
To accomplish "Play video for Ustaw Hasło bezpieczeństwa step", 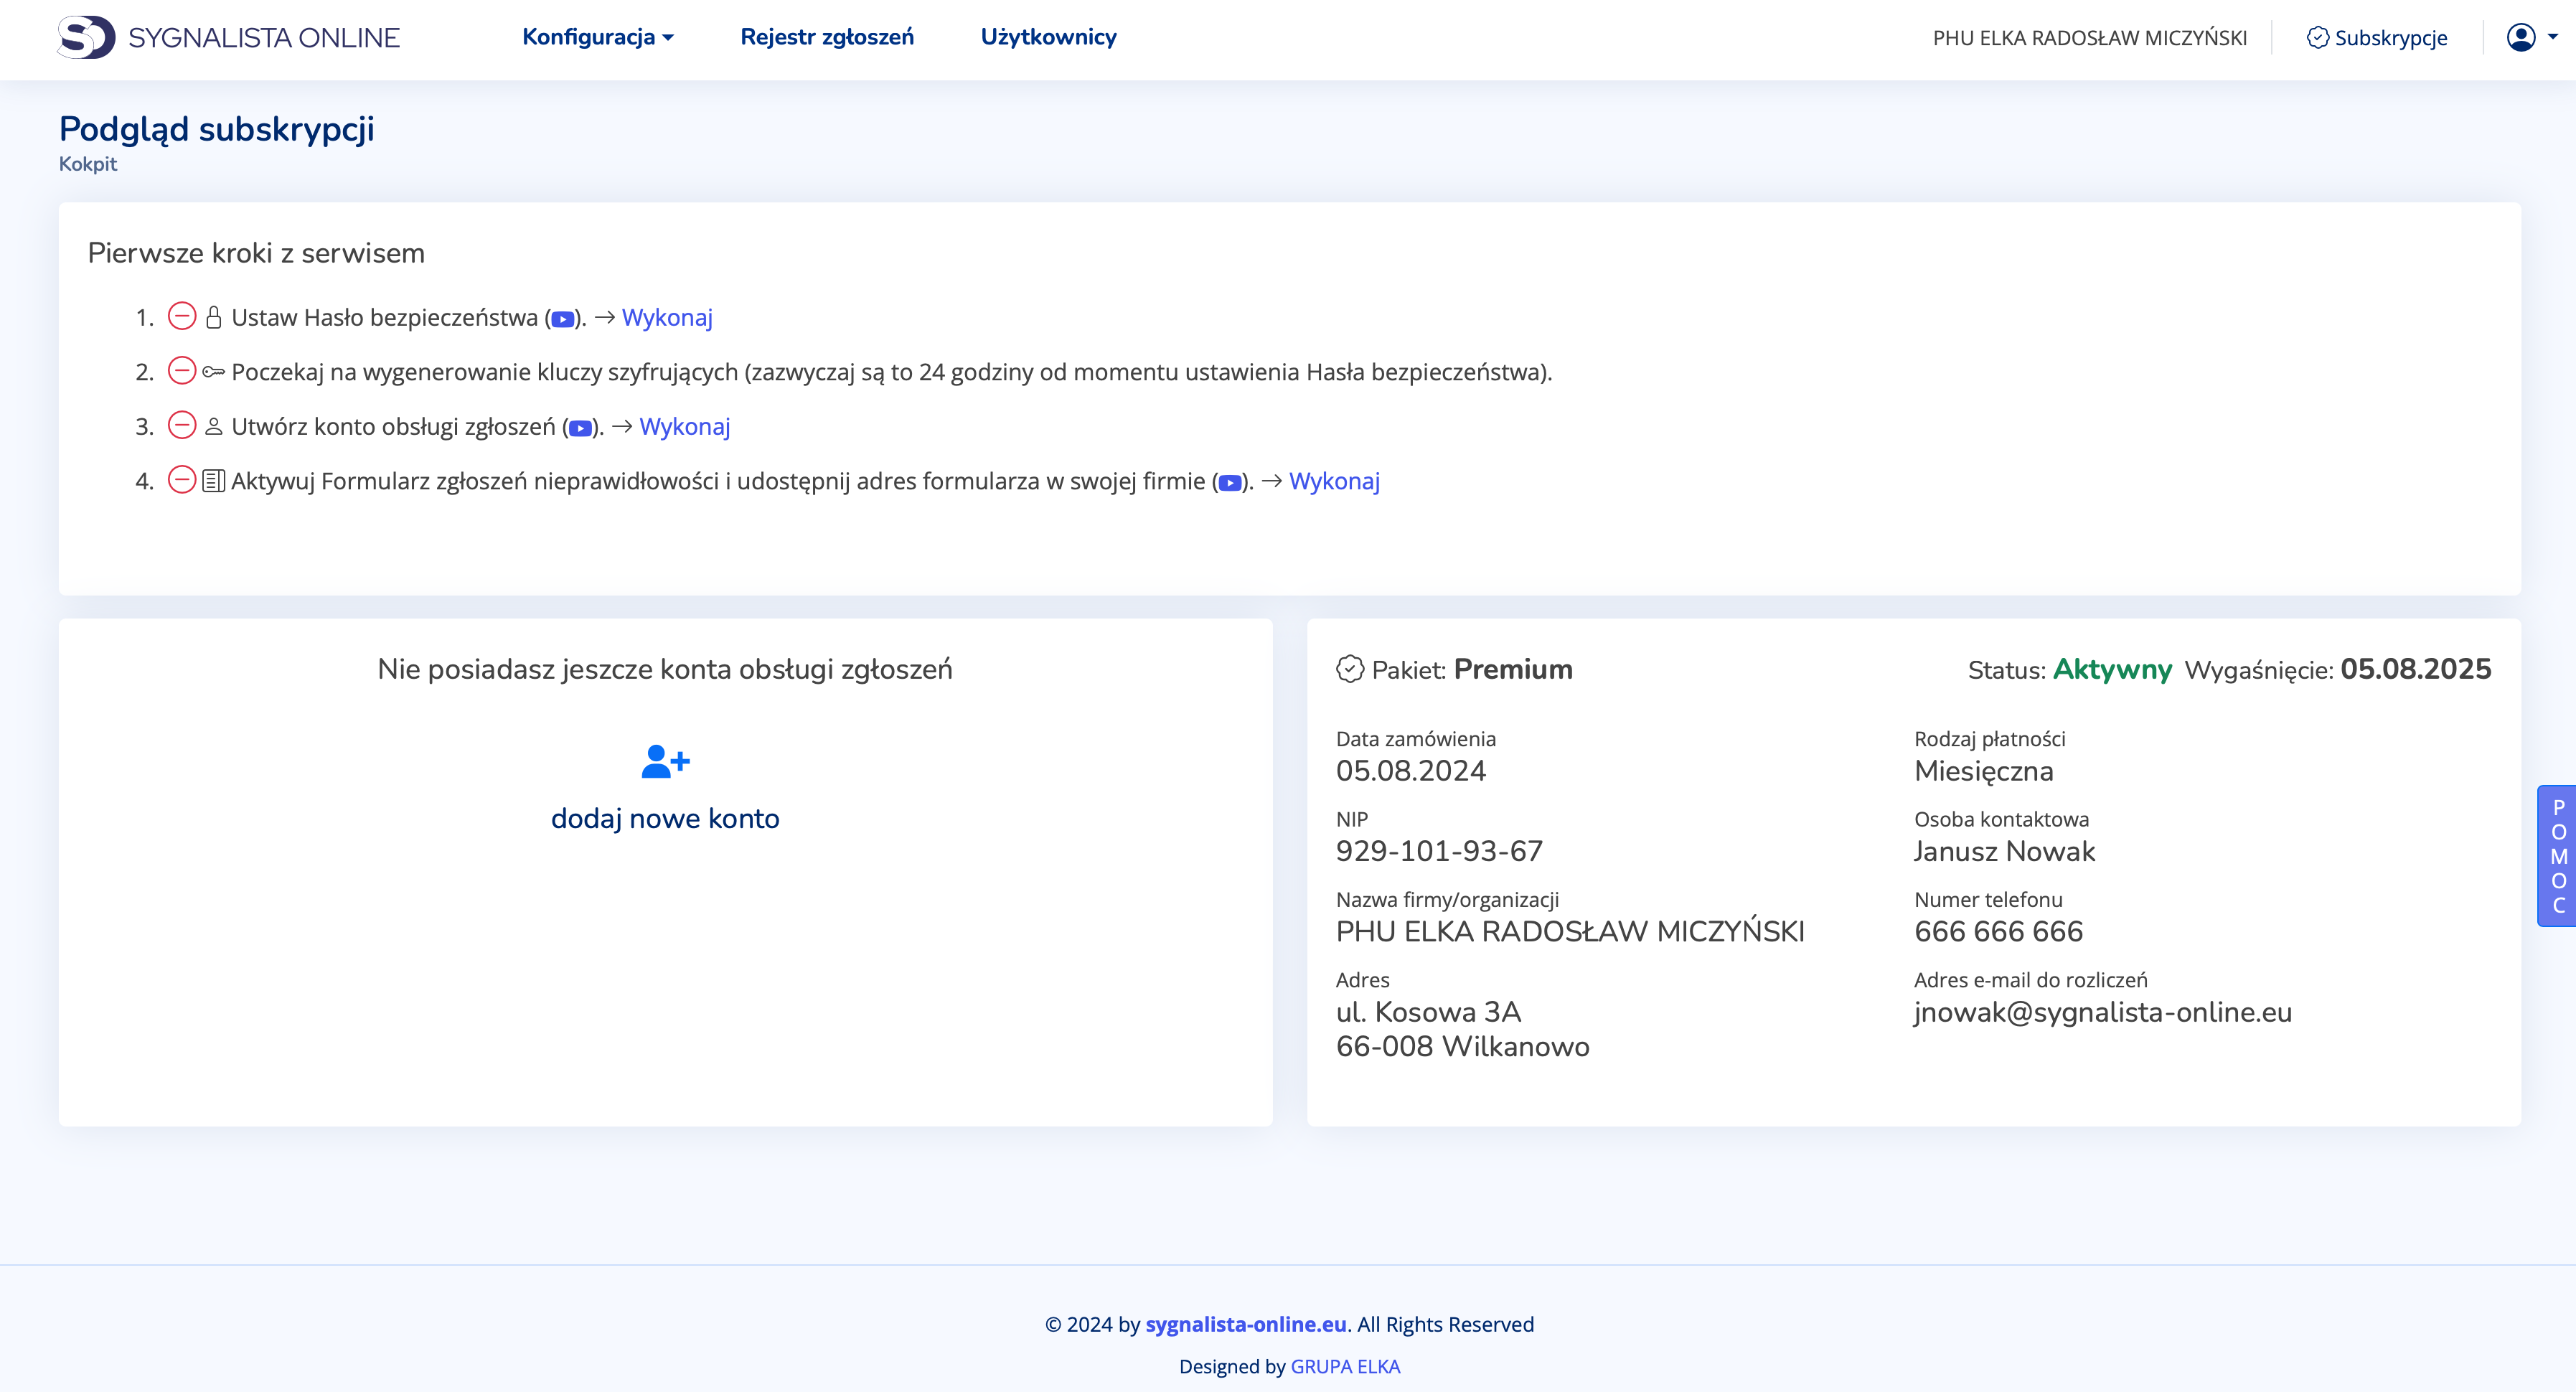I will point(562,319).
